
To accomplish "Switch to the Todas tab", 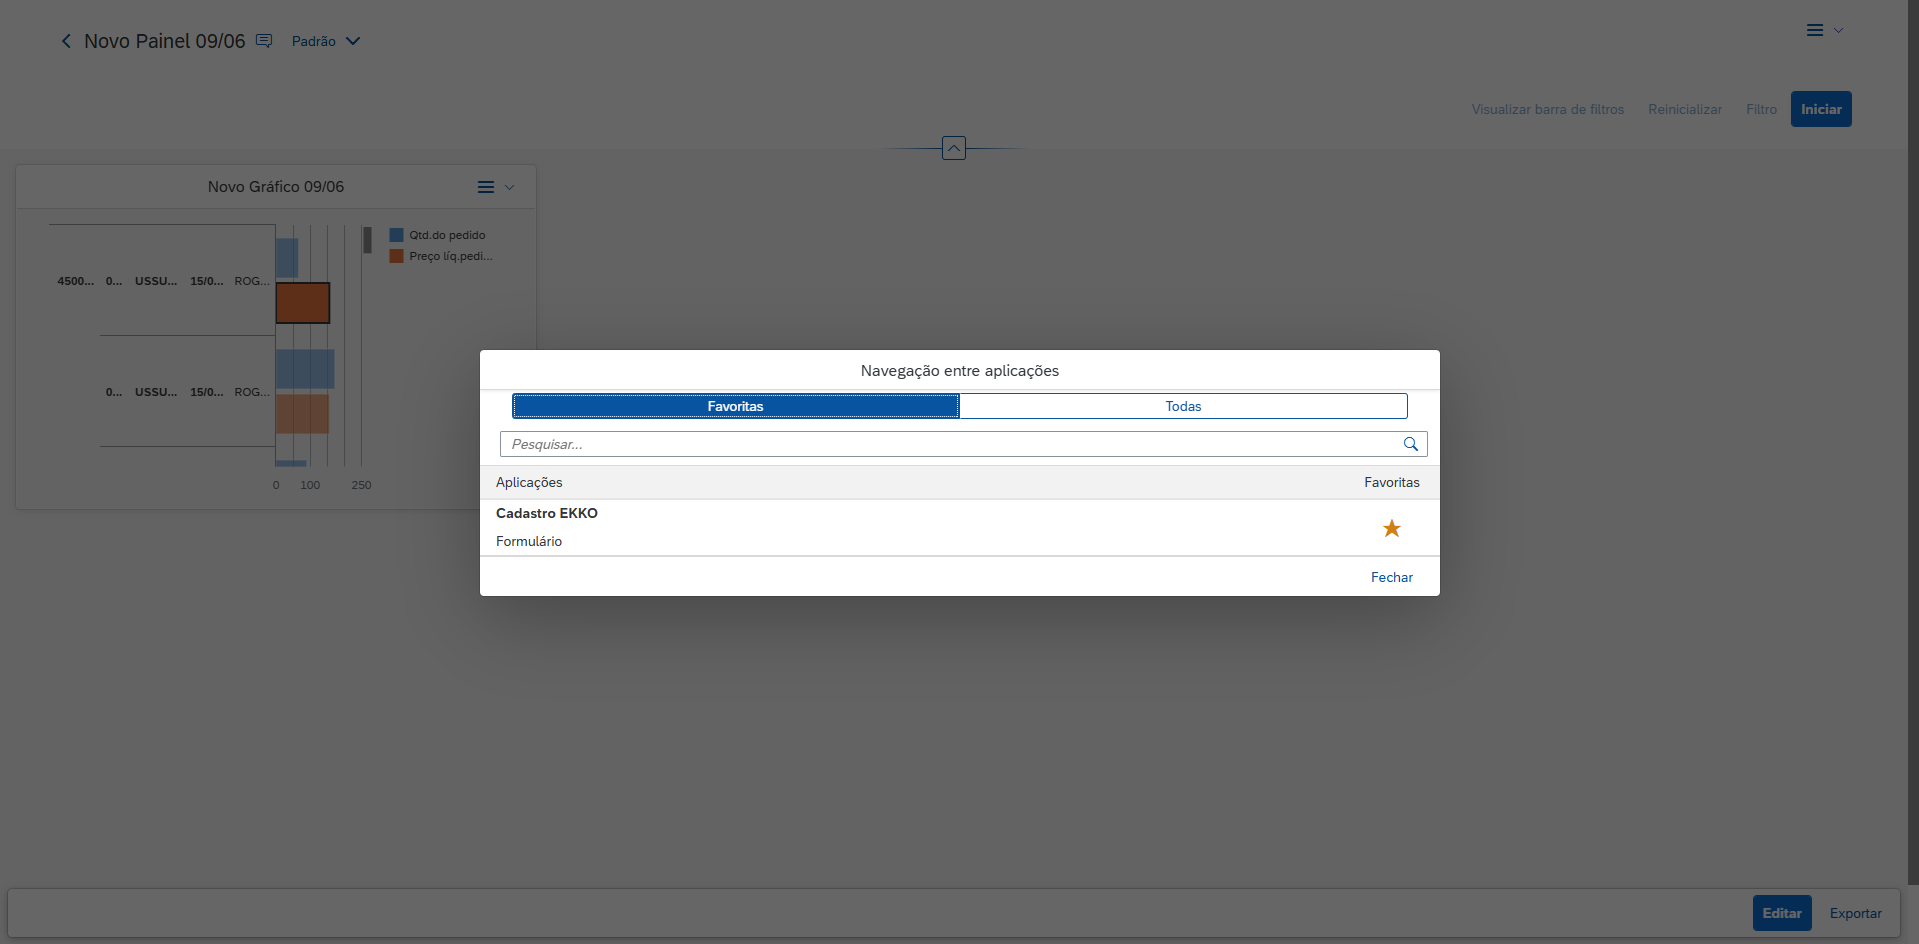I will 1183,406.
